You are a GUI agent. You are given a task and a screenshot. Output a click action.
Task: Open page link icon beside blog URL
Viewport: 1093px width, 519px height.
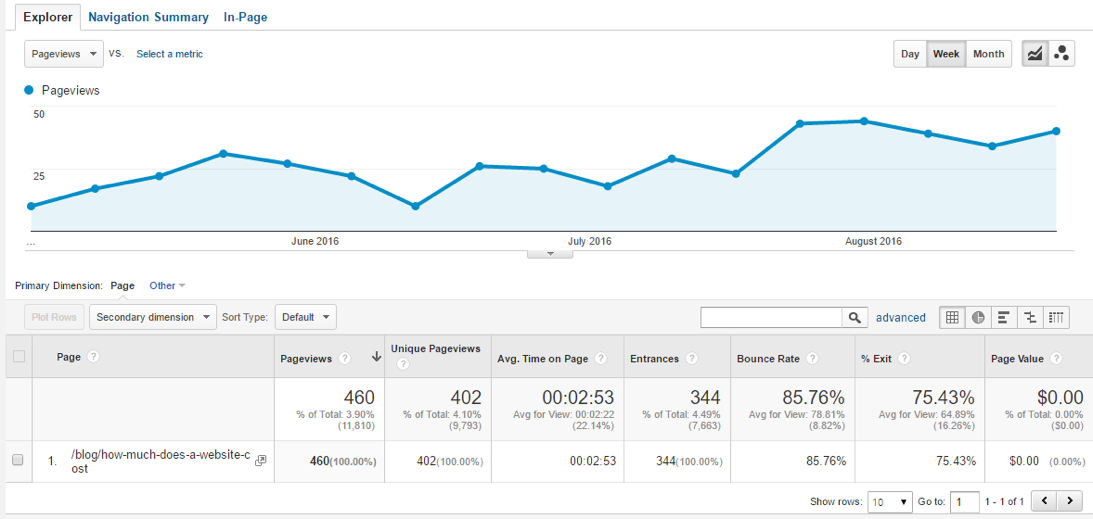point(261,460)
